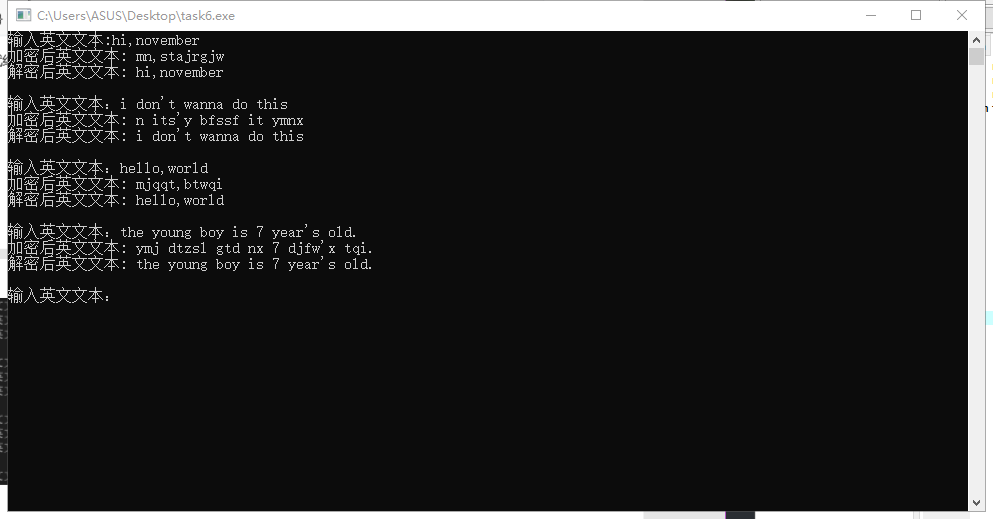Click the title bar path text task6.exe
The image size is (993, 519).
click(136, 16)
